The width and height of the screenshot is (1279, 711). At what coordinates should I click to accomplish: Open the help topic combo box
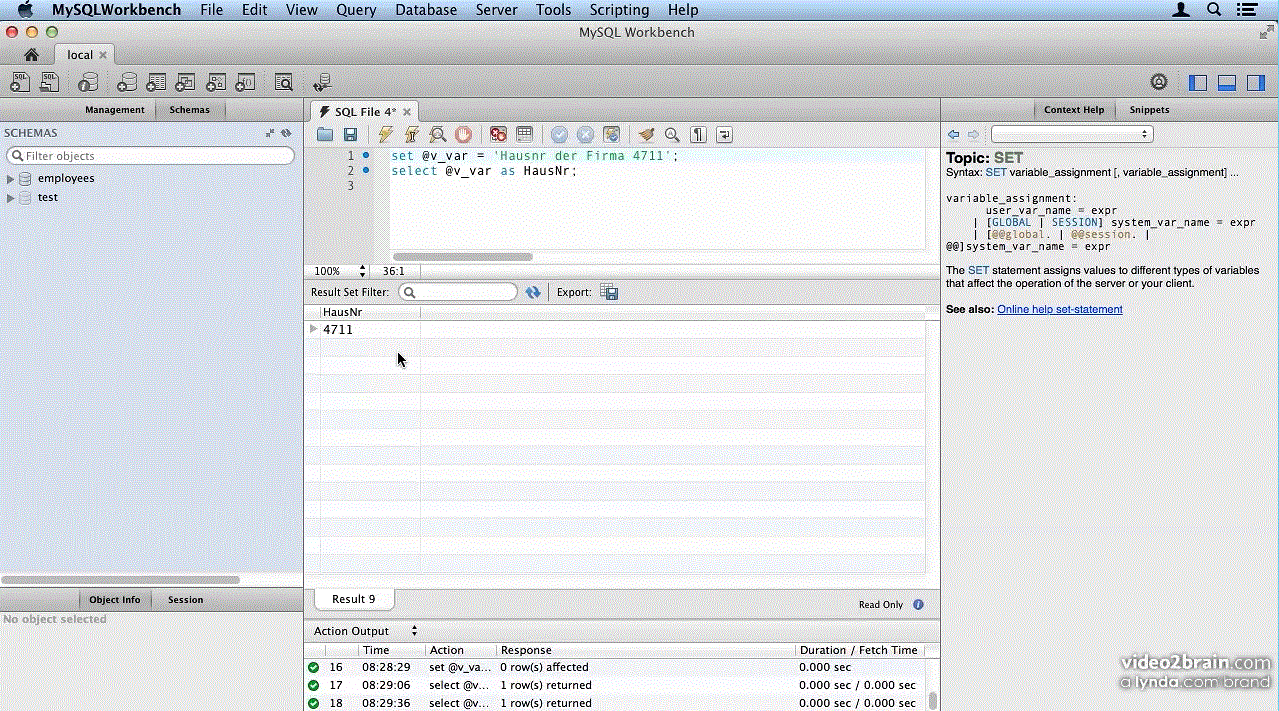[x=1072, y=134]
